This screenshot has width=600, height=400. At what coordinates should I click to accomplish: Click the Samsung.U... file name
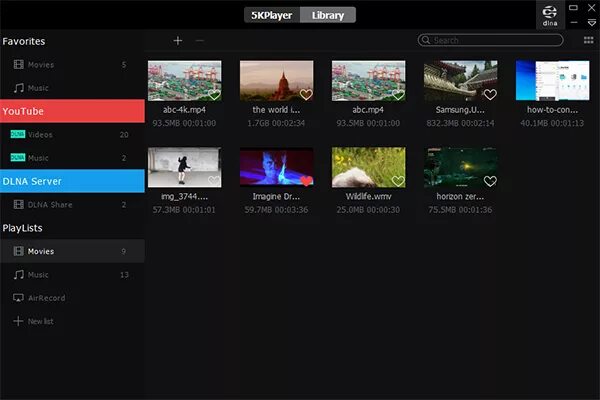tap(460, 110)
